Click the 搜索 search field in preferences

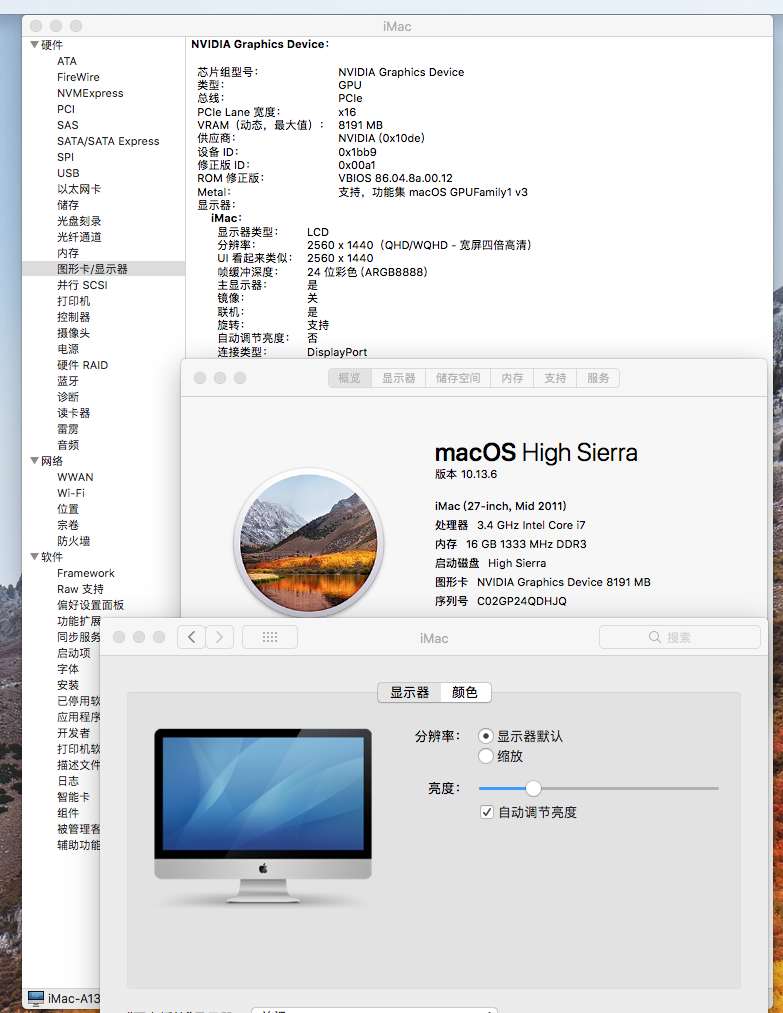[680, 637]
